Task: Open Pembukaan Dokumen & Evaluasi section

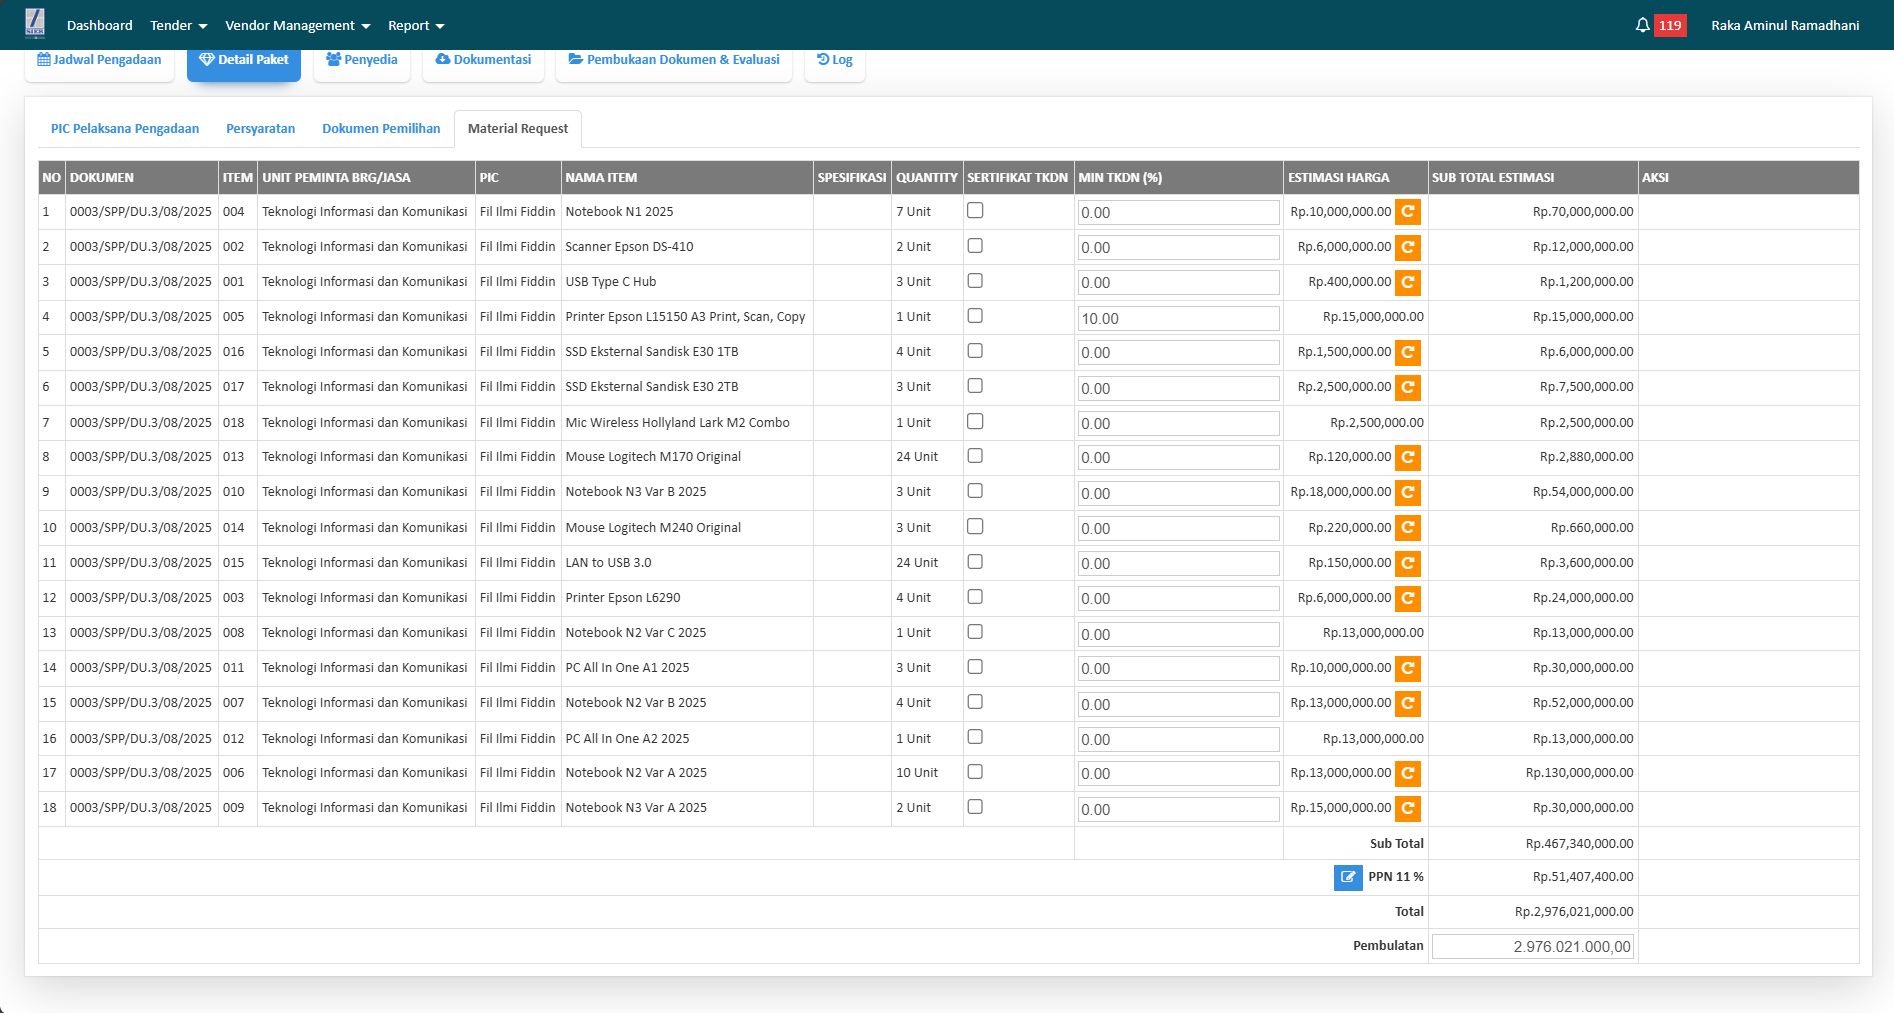Action: tap(674, 60)
